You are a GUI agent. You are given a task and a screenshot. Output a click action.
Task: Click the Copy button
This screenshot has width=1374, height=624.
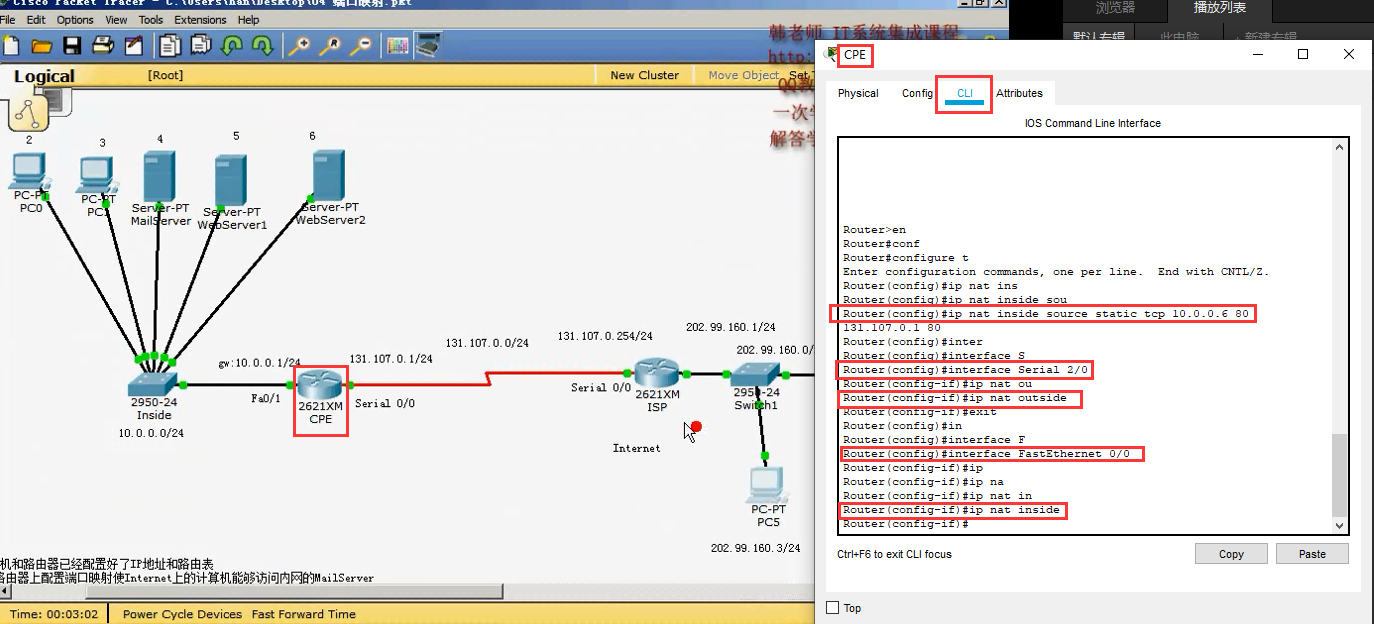tap(1231, 554)
